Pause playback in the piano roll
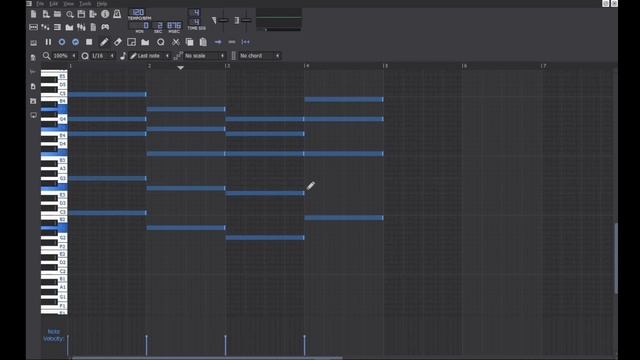Screen dimensions: 640x360 [x=48, y=42]
